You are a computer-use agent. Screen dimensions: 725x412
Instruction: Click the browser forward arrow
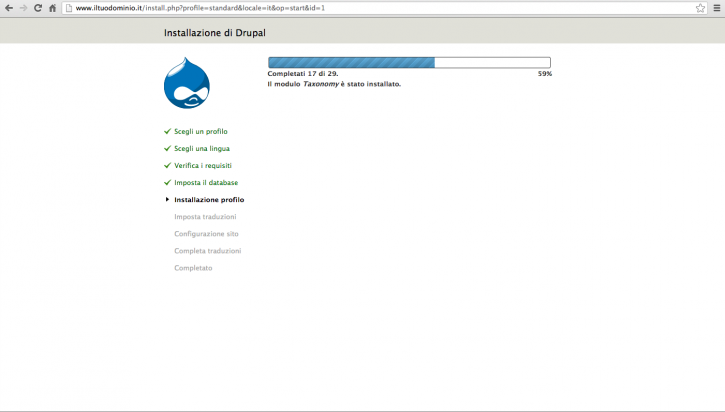(23, 8)
